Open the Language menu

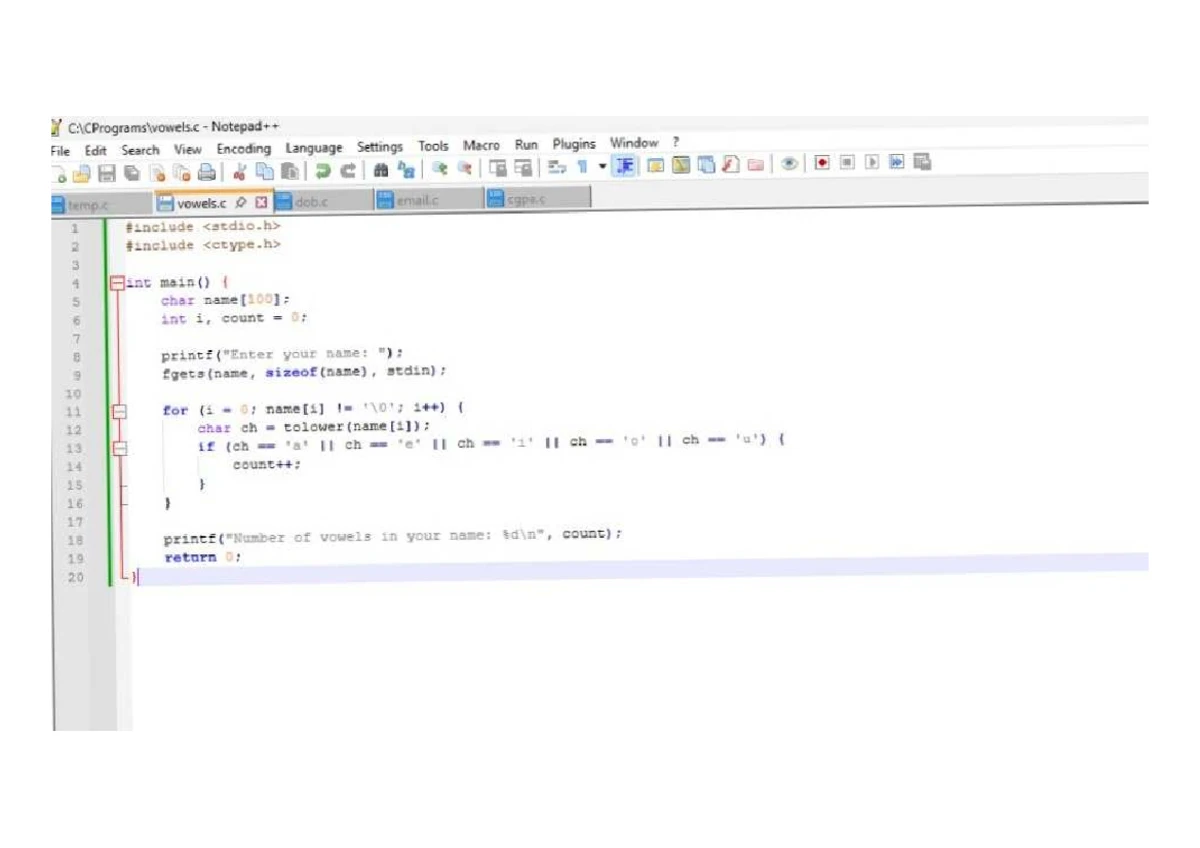coord(314,148)
